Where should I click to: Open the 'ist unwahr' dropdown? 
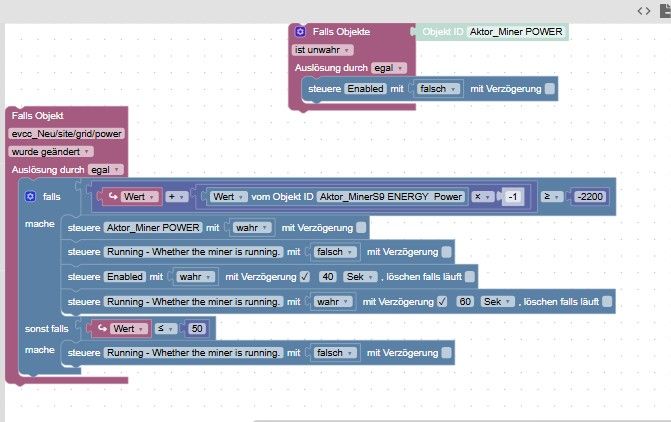(x=323, y=50)
